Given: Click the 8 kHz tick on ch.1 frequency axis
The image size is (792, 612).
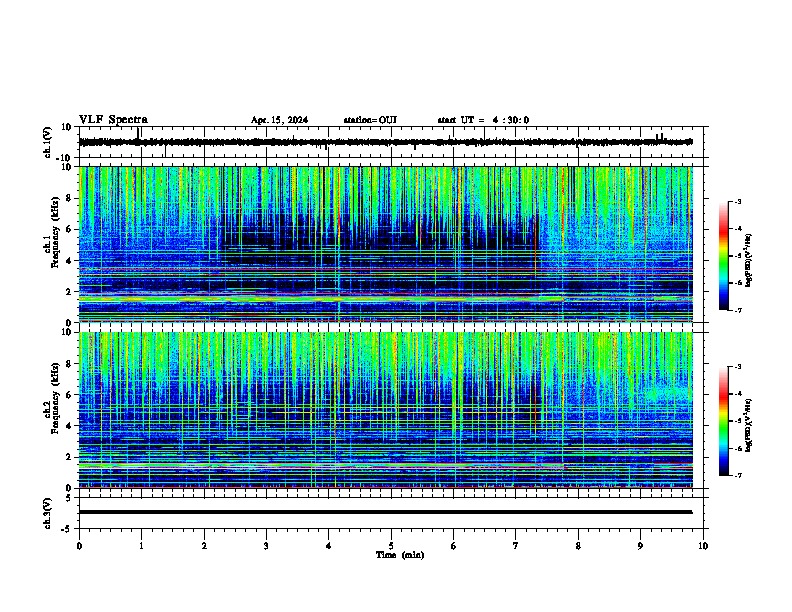Looking at the screenshot, I should tap(69, 198).
